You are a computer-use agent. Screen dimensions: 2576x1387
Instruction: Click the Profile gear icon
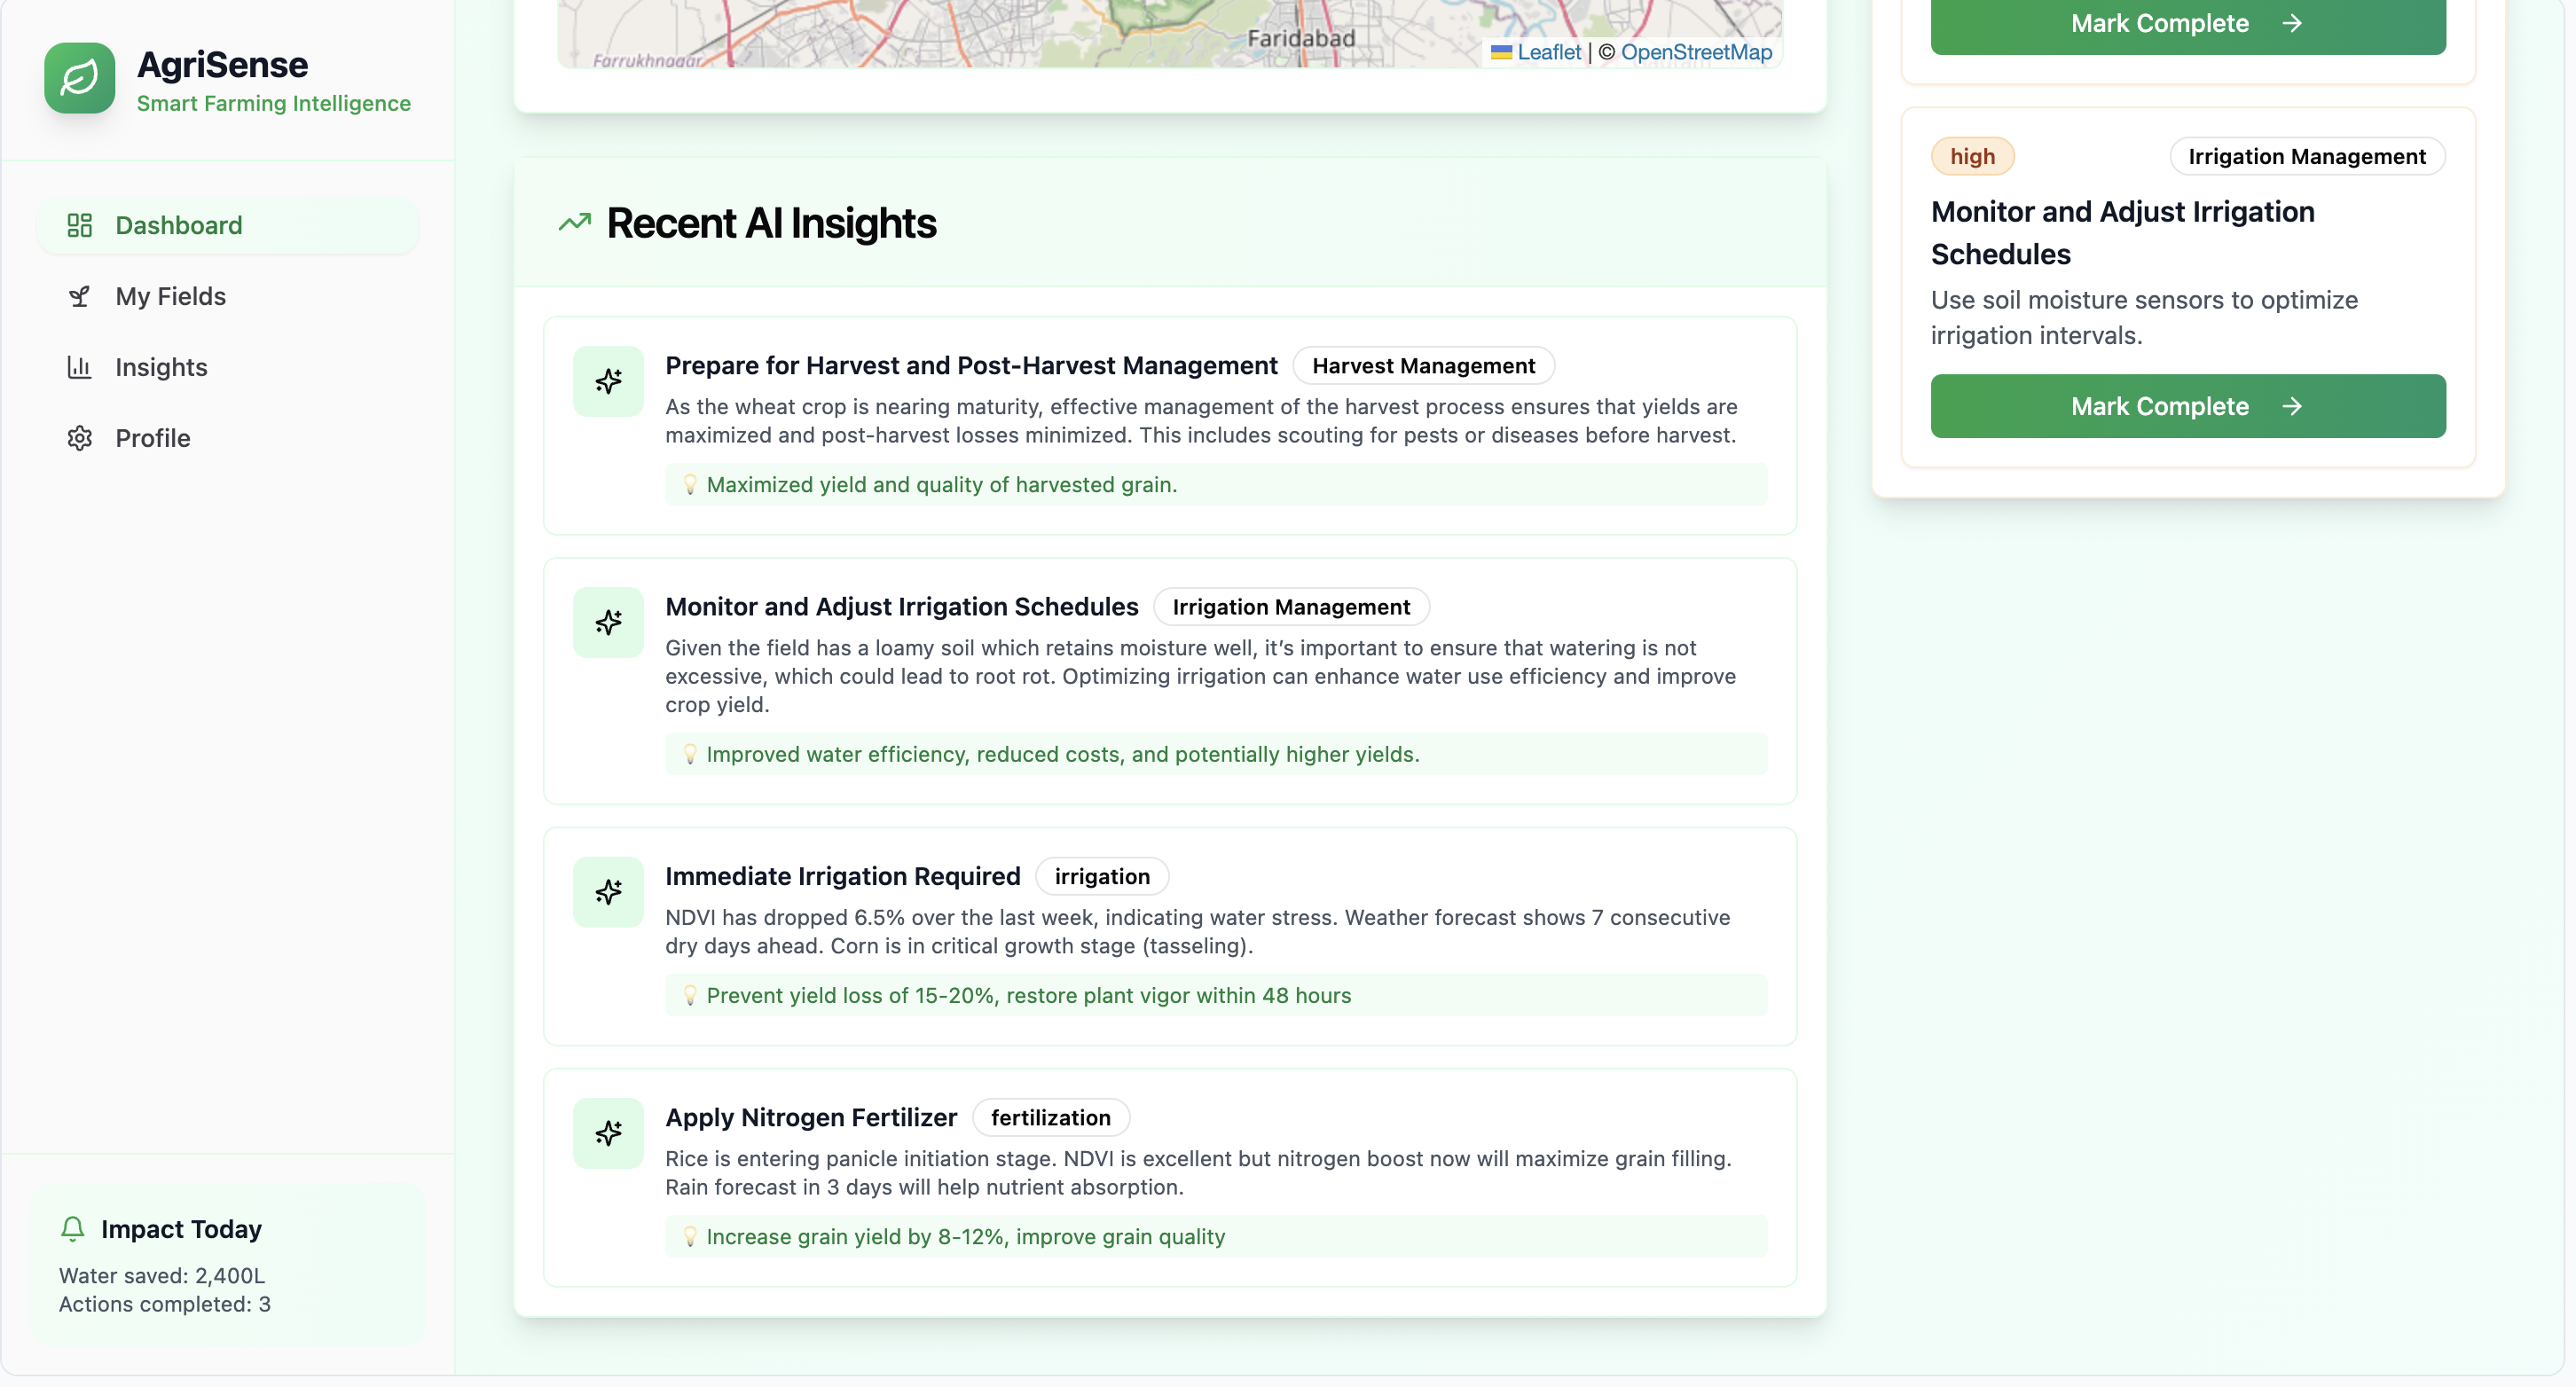pyautogui.click(x=79, y=438)
